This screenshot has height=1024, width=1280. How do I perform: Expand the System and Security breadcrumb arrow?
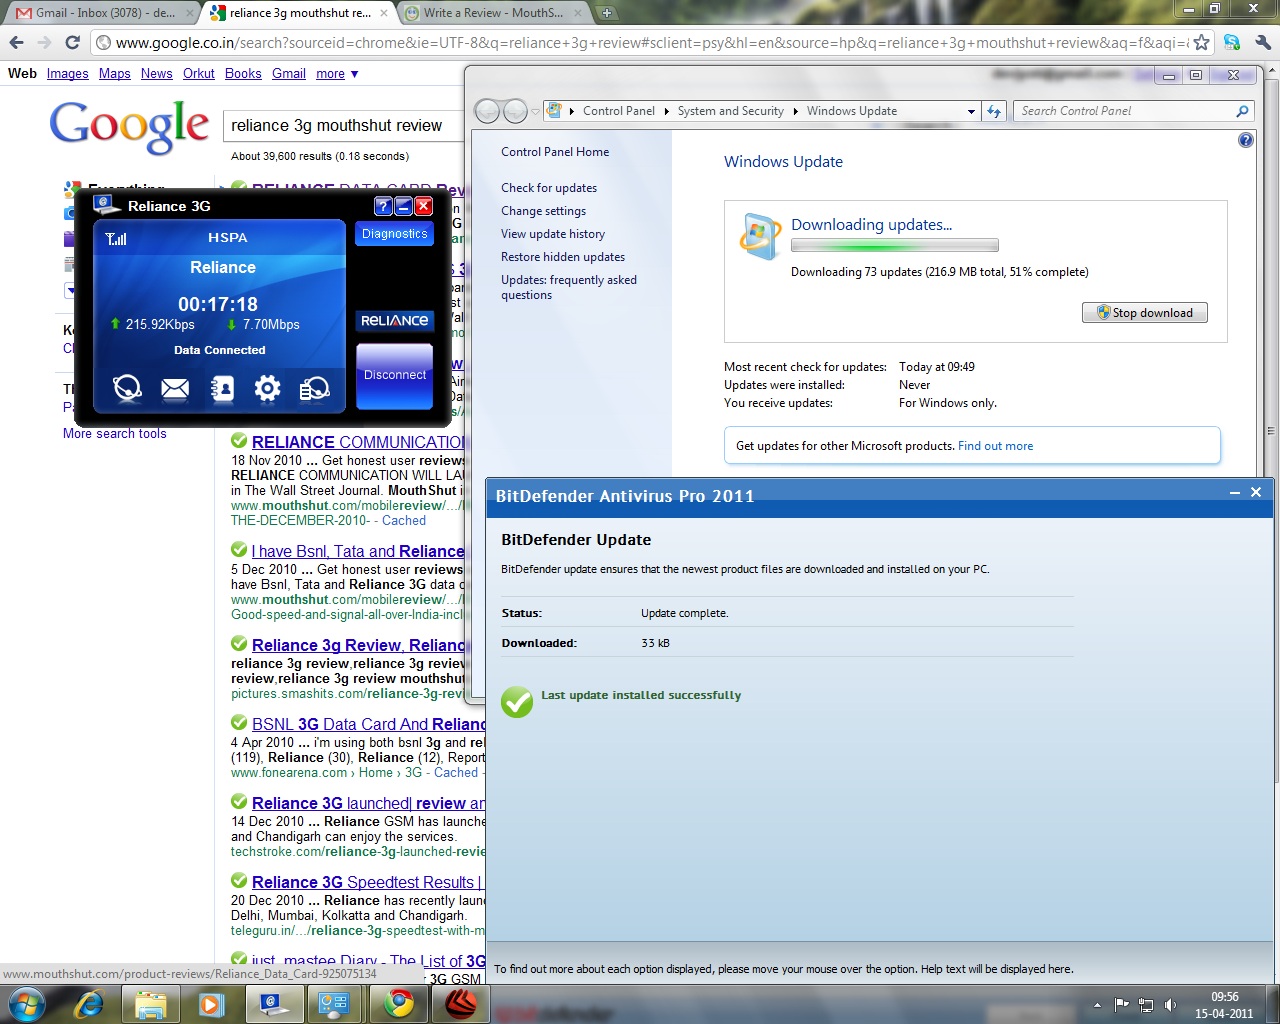coord(796,111)
